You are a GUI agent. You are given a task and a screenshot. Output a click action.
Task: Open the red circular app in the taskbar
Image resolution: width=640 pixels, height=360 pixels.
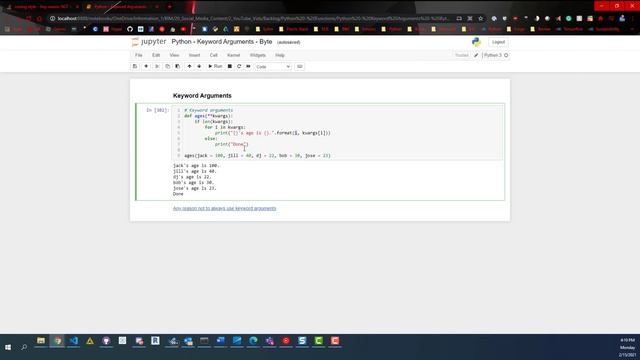(x=286, y=341)
